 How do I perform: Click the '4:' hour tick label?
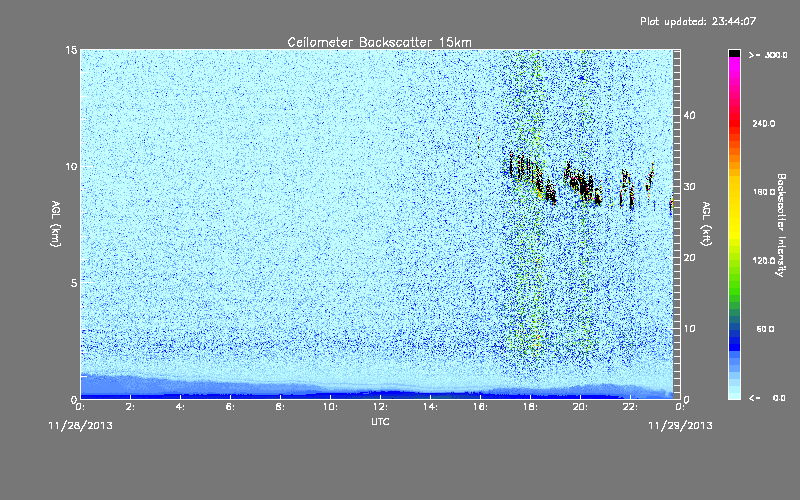[x=181, y=407]
